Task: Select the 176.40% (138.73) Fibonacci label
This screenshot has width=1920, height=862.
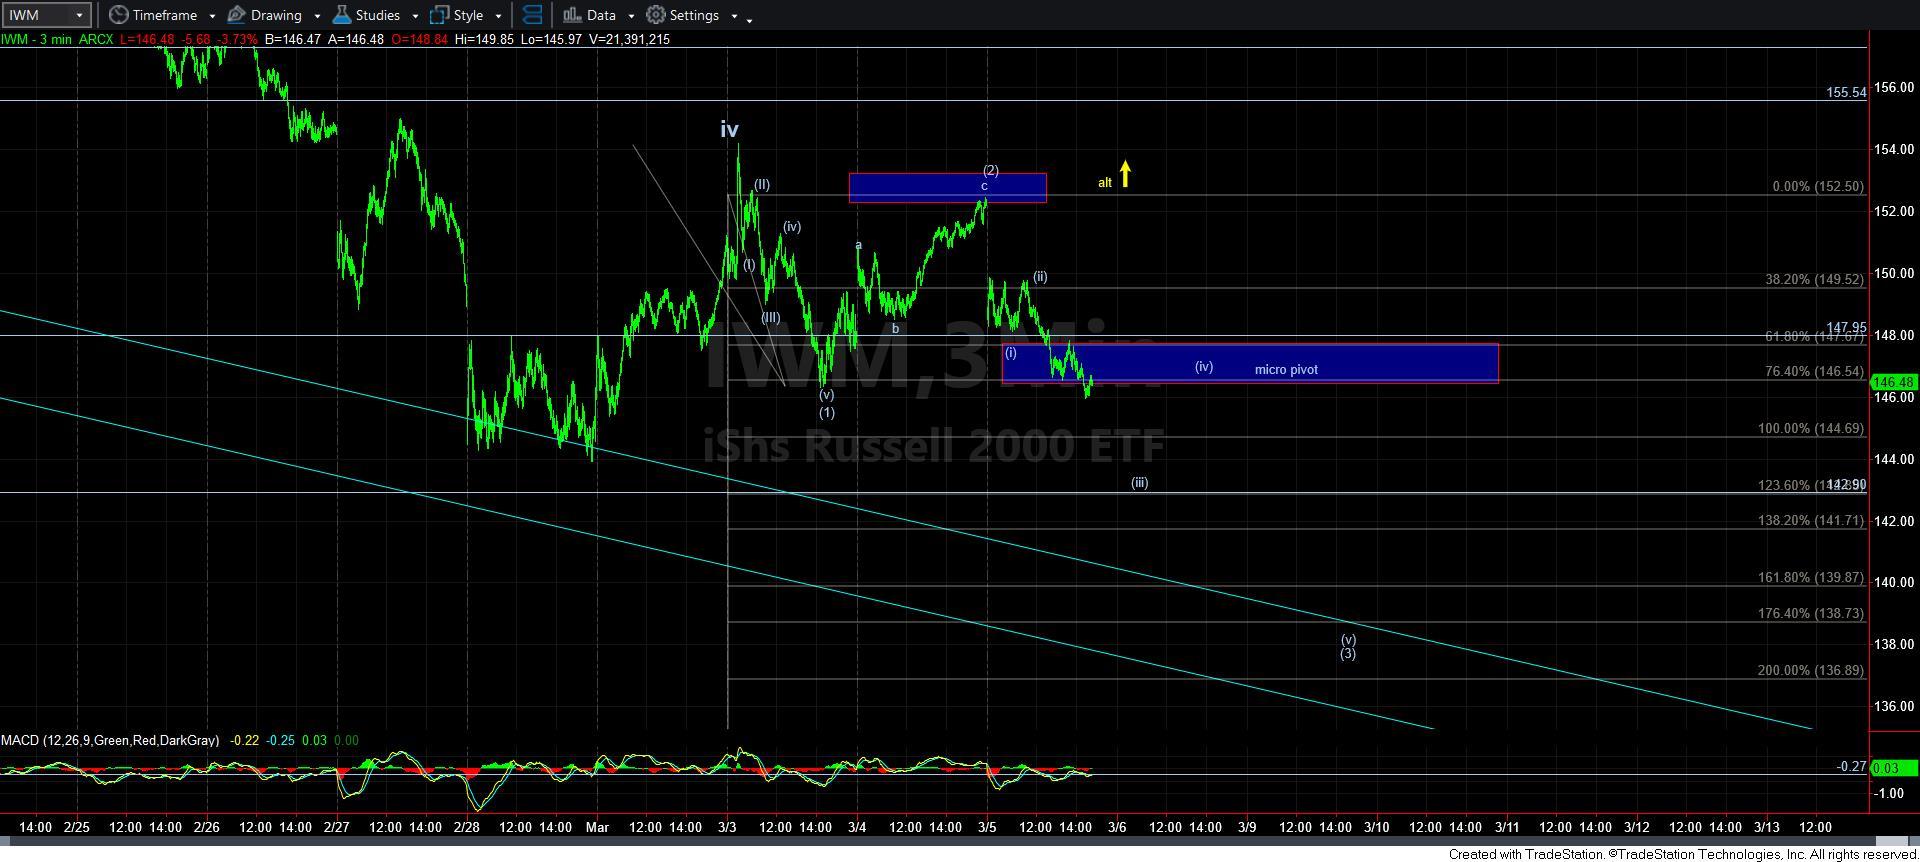Action: (x=1811, y=614)
